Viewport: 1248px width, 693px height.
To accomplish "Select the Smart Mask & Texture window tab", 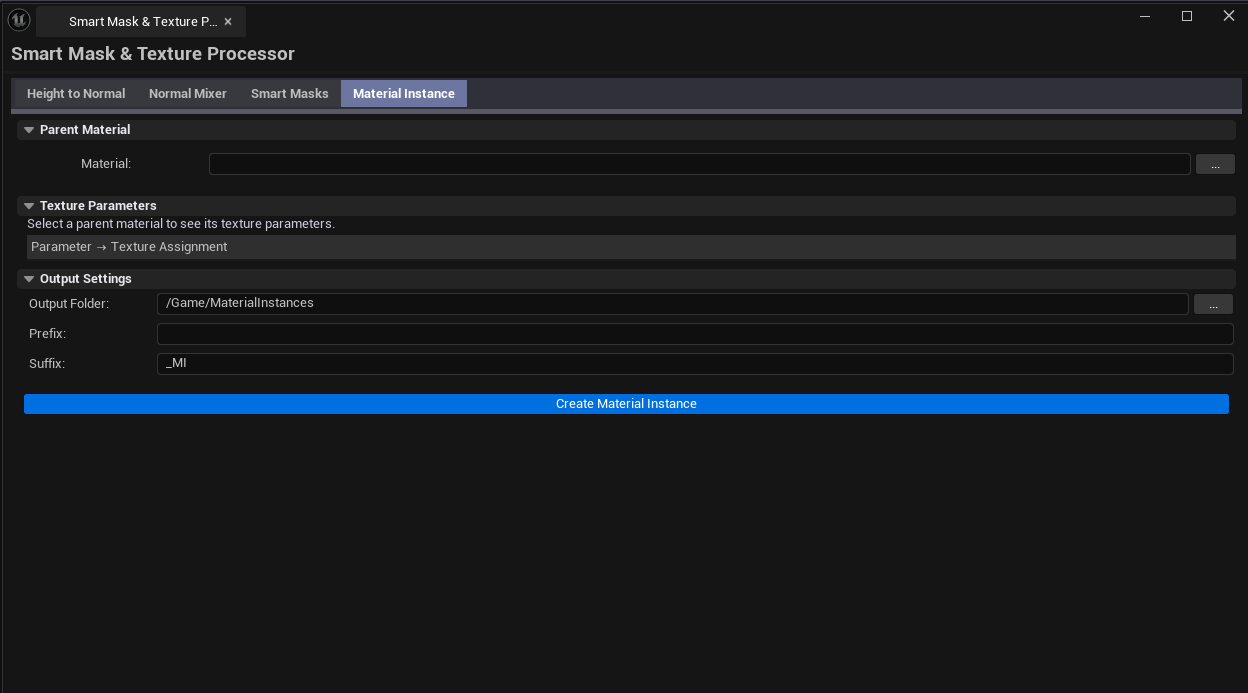I will point(142,21).
